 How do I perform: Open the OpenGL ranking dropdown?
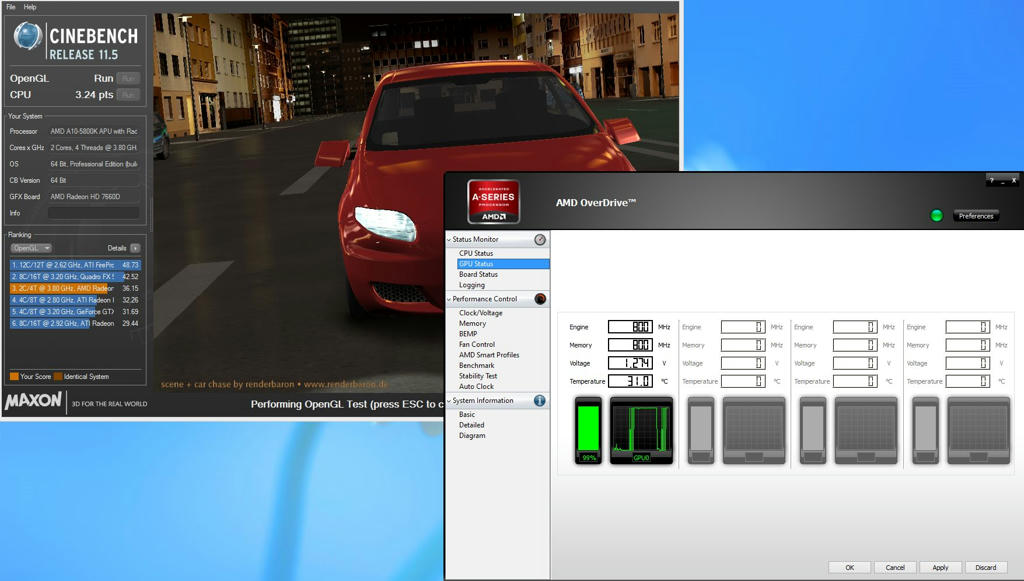[x=31, y=248]
